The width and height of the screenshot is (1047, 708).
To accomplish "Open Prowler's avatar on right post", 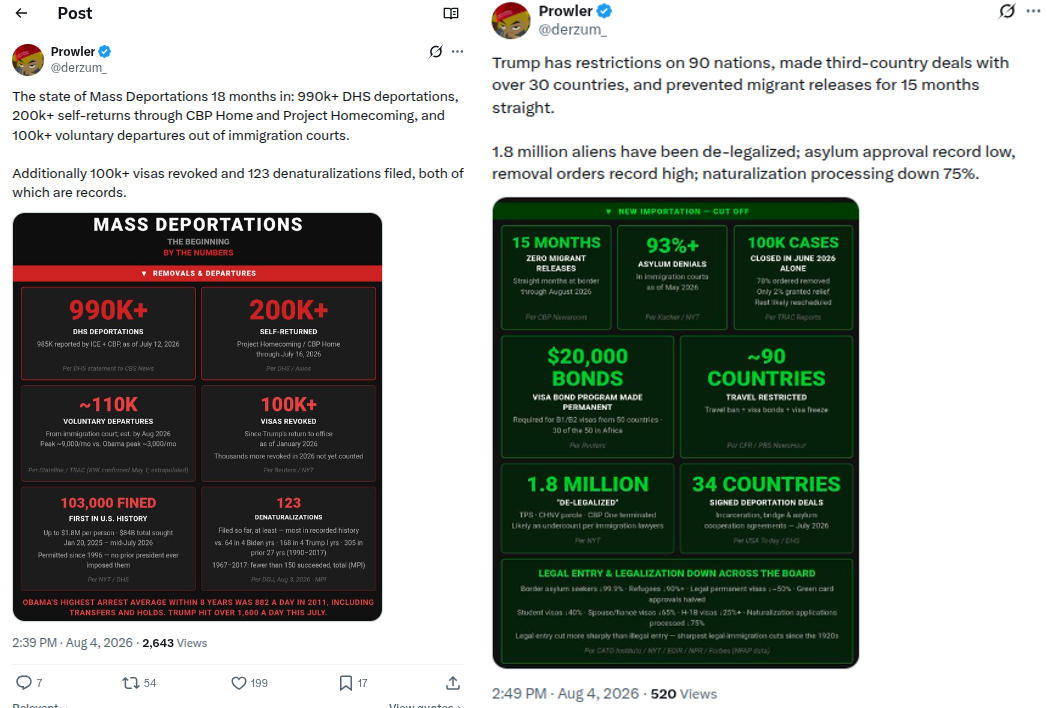I will 511,20.
